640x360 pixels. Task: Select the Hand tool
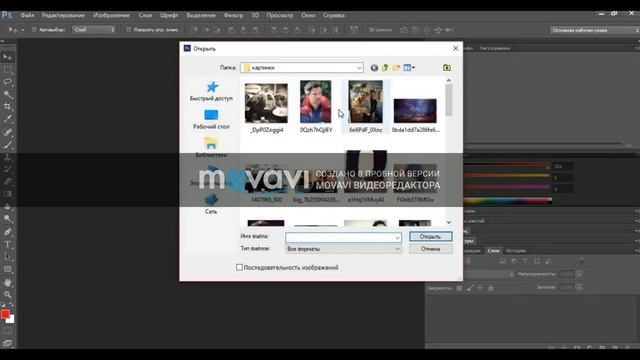coord(8,282)
